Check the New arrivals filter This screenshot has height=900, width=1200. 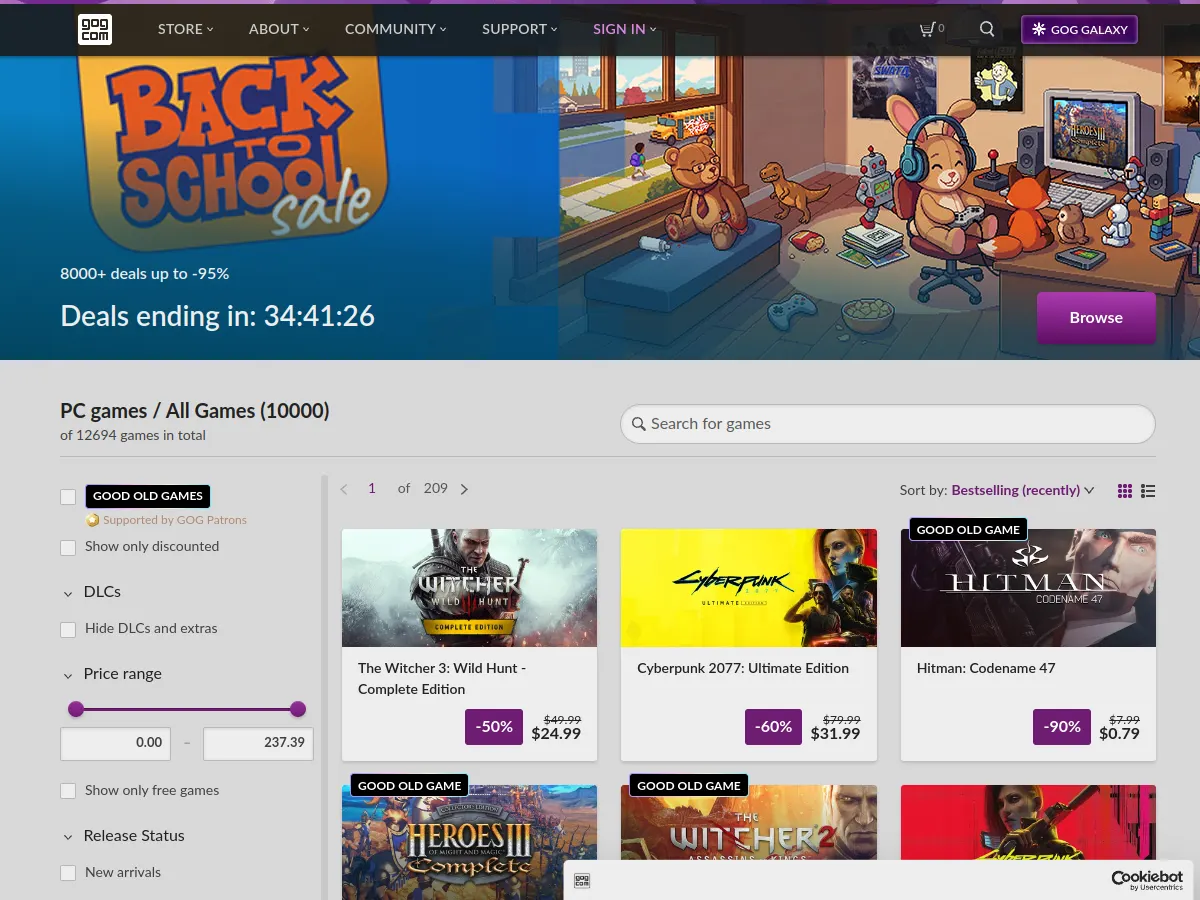pos(68,874)
